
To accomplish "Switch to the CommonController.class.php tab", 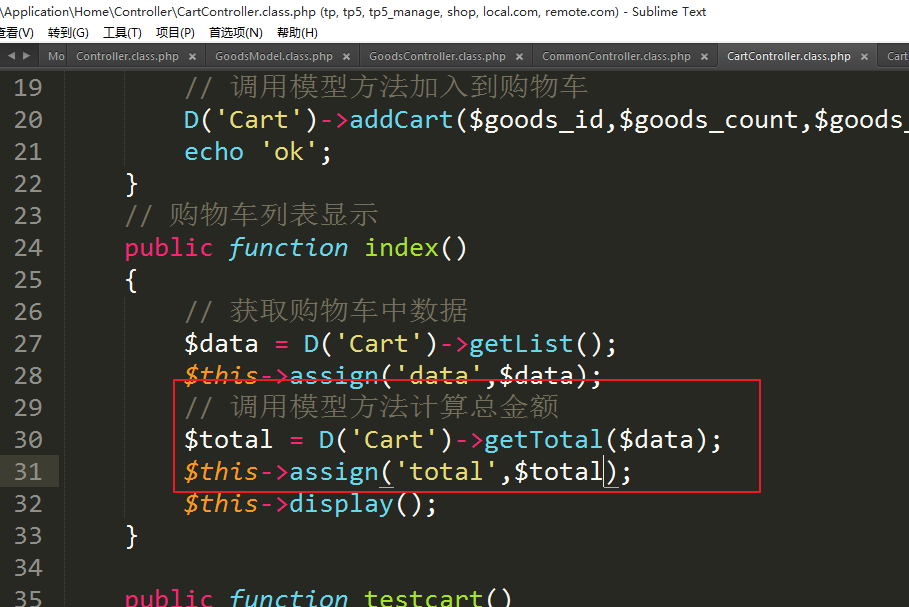I will [616, 57].
